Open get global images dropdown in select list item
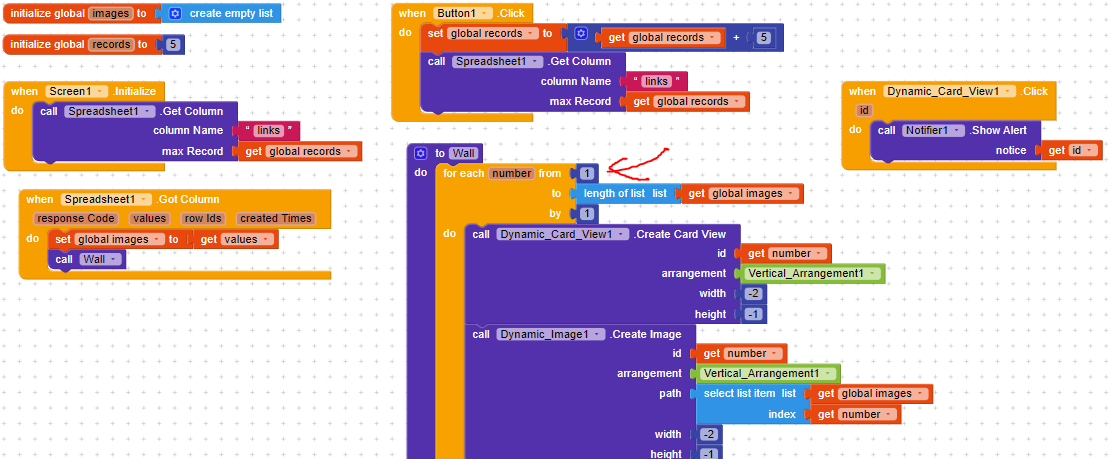The width and height of the screenshot is (1111, 459). click(920, 394)
